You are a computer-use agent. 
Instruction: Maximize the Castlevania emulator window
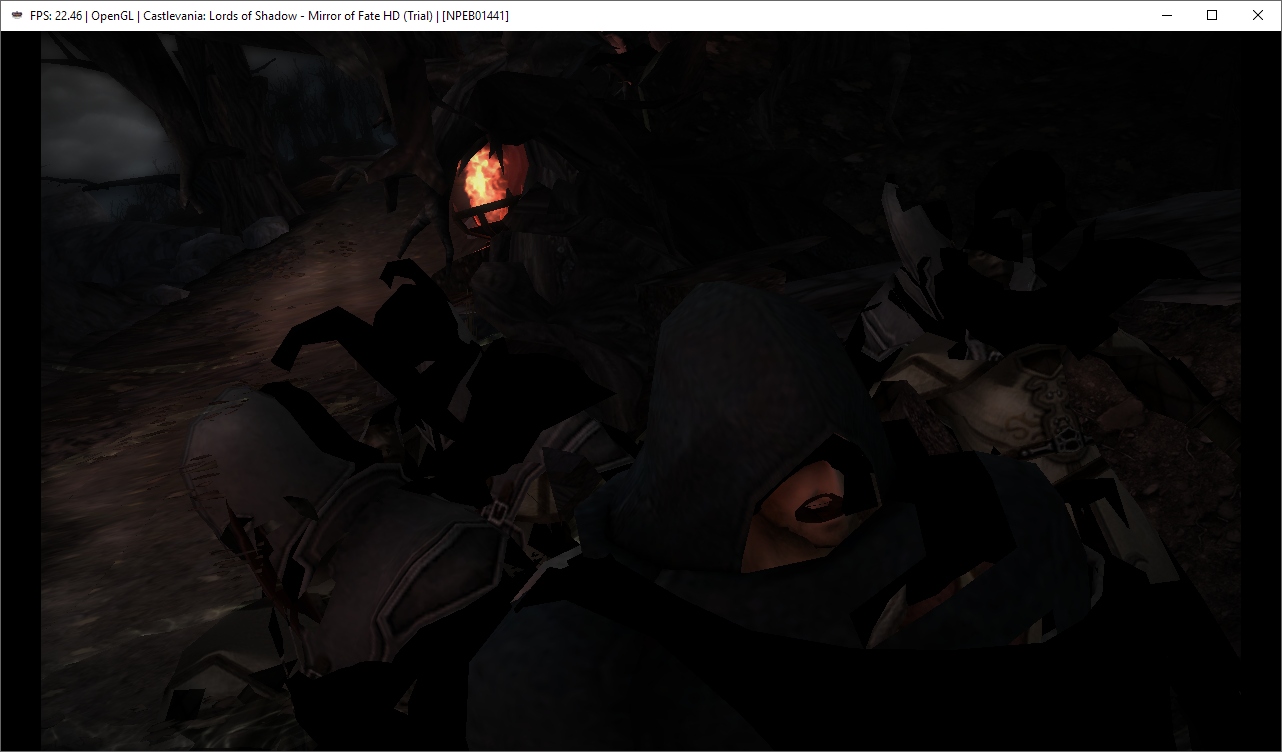coord(1212,16)
